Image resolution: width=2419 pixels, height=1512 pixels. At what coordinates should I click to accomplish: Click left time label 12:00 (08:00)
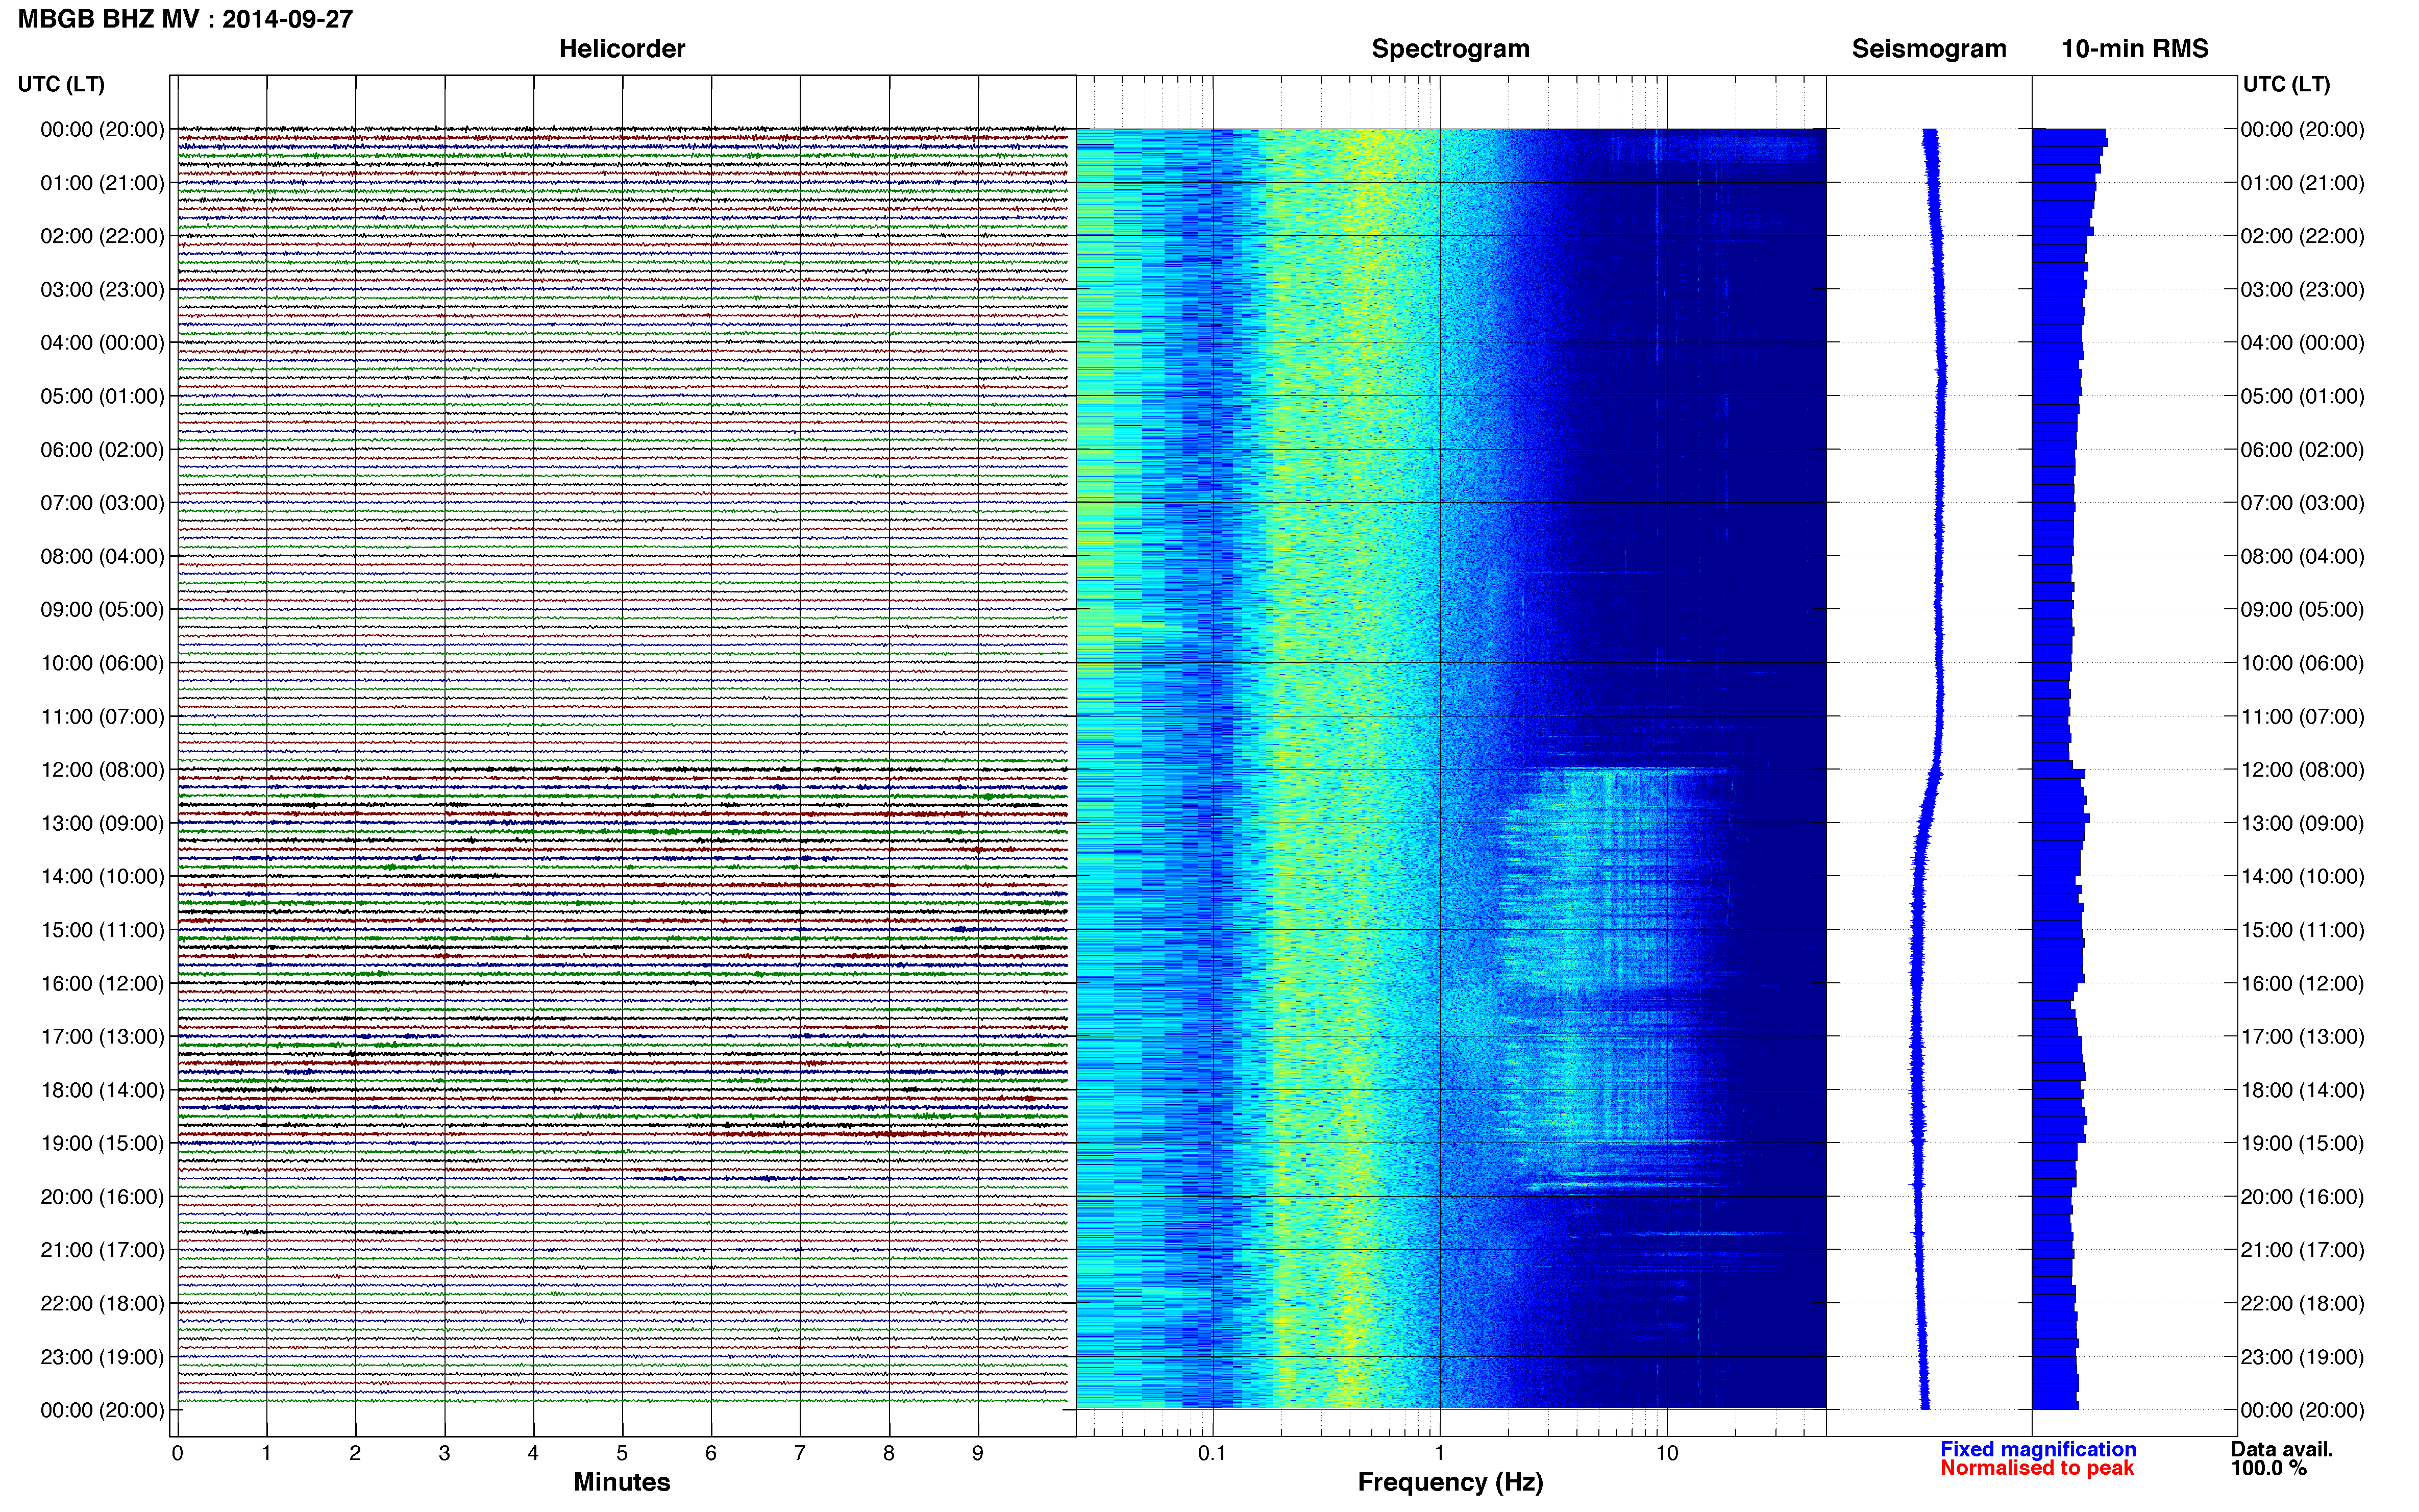tap(102, 770)
